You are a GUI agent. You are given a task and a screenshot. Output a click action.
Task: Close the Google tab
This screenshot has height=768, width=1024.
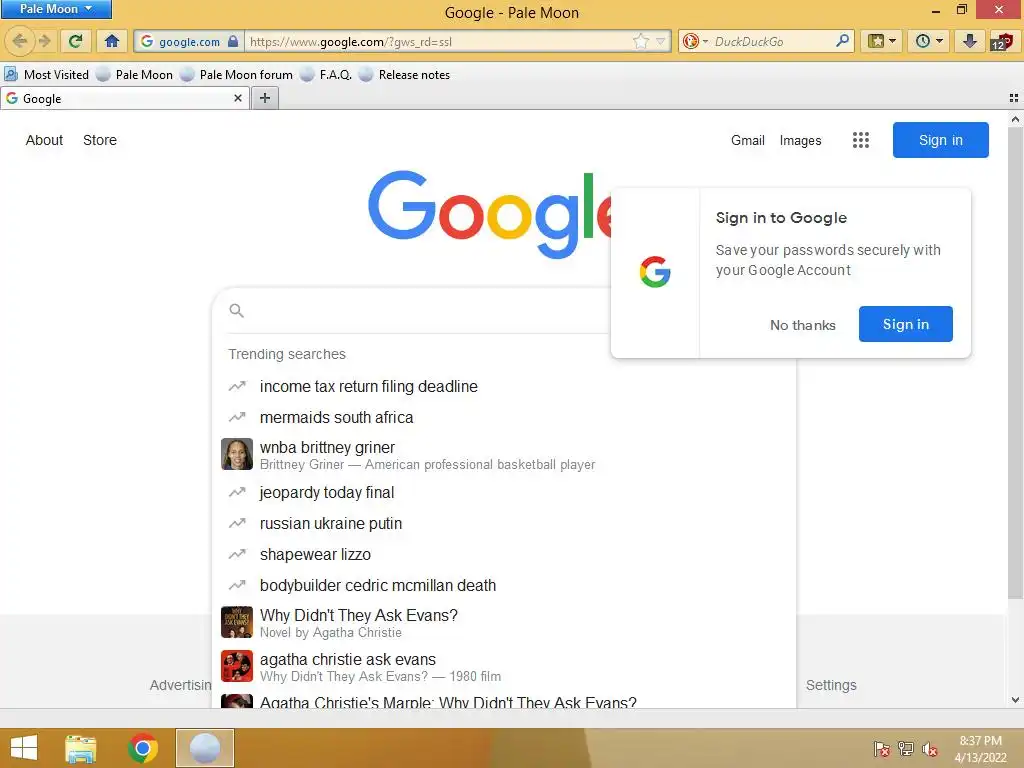[x=238, y=98]
